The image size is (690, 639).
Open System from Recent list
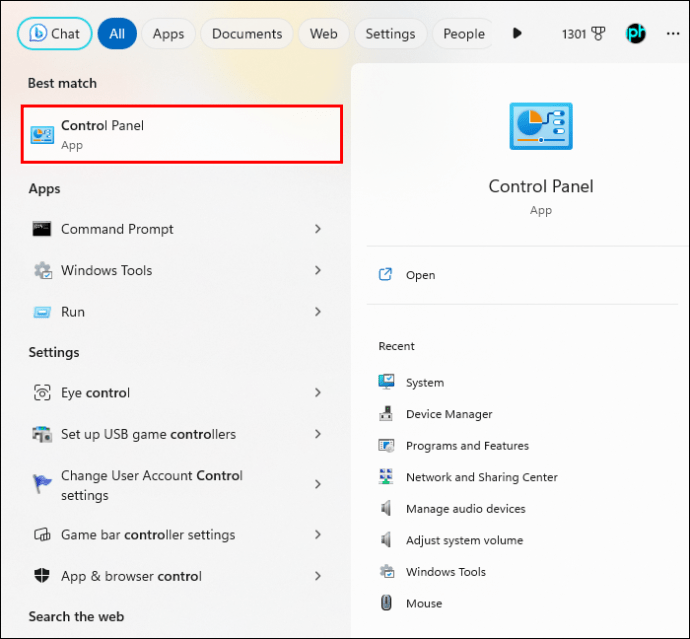(425, 382)
